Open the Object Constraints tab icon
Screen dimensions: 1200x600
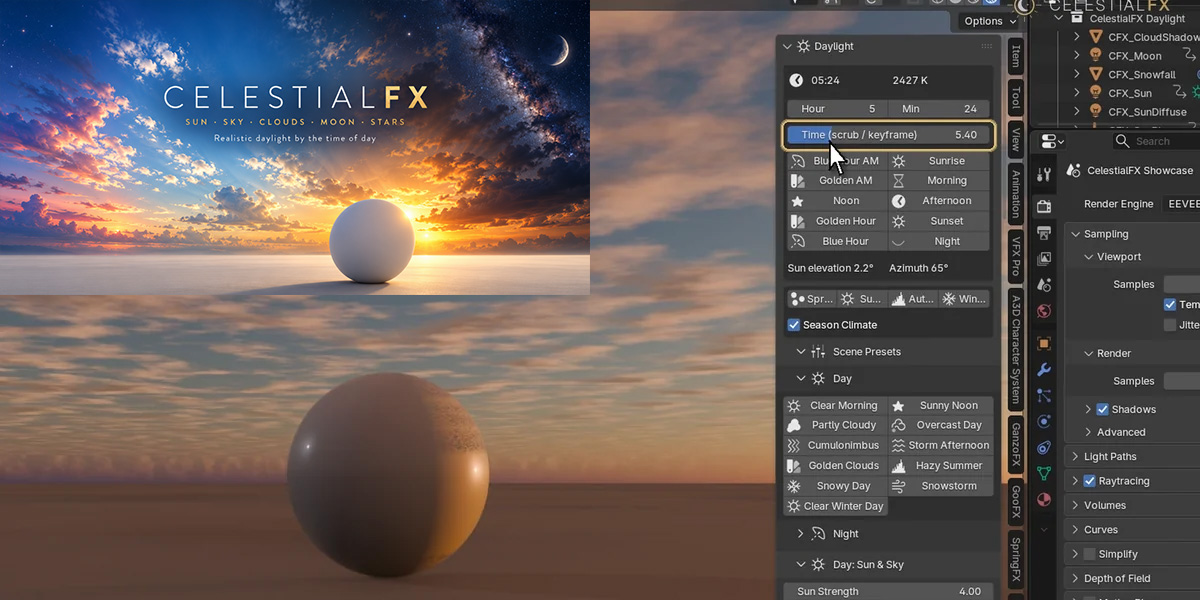1044,447
